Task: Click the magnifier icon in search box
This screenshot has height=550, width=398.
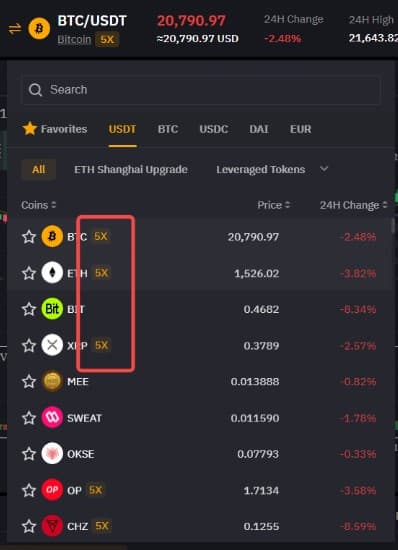Action: [x=35, y=90]
